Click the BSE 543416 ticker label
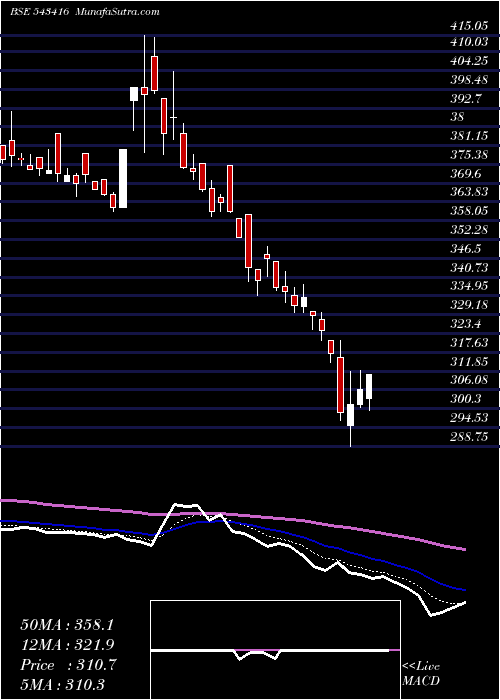The image size is (500, 700). 39,12
